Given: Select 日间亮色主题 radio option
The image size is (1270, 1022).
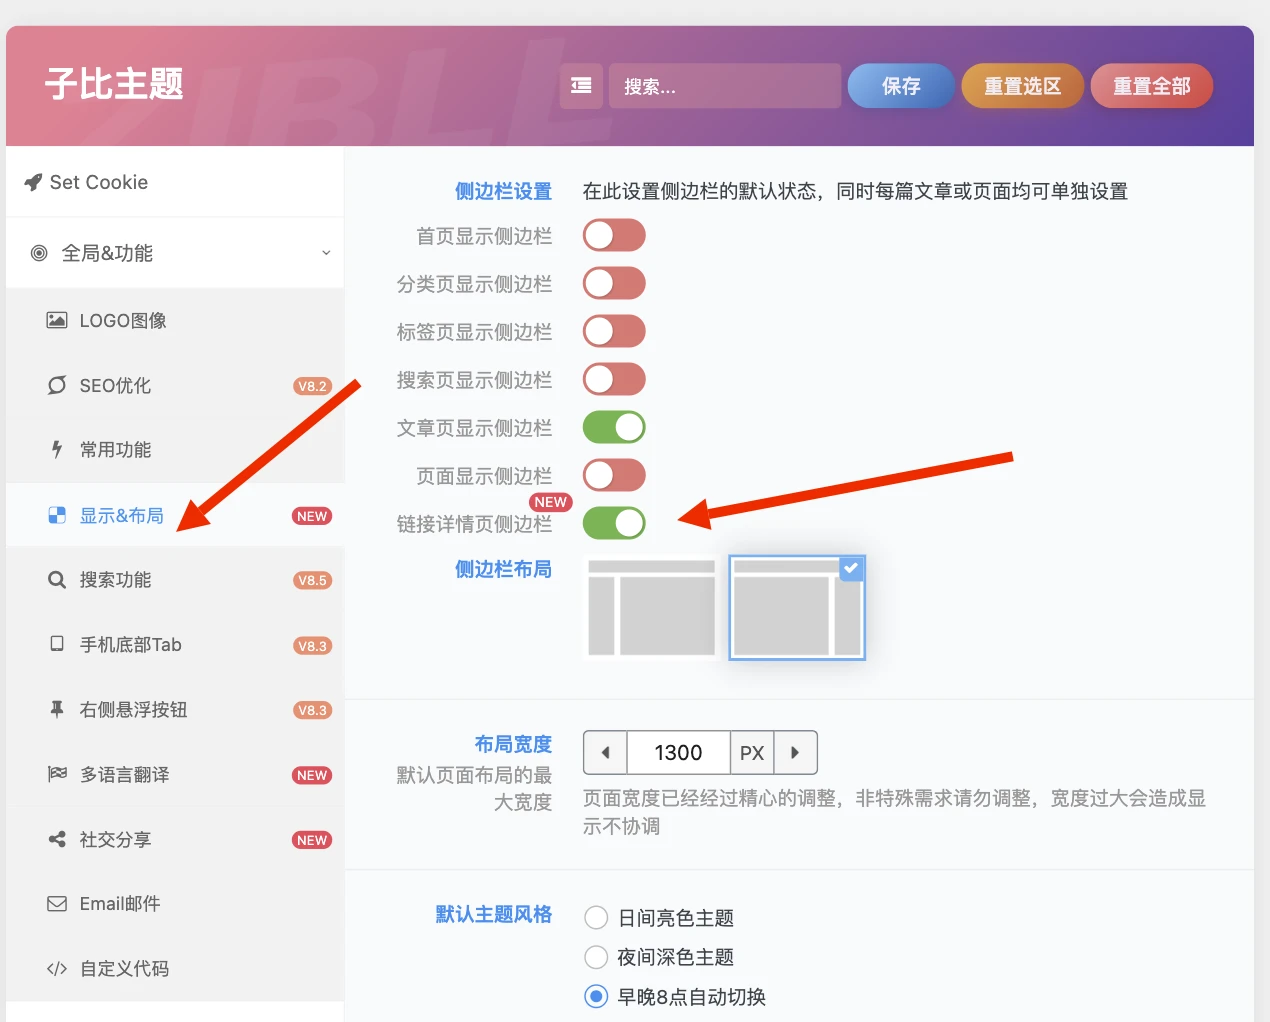Looking at the screenshot, I should click(x=596, y=918).
